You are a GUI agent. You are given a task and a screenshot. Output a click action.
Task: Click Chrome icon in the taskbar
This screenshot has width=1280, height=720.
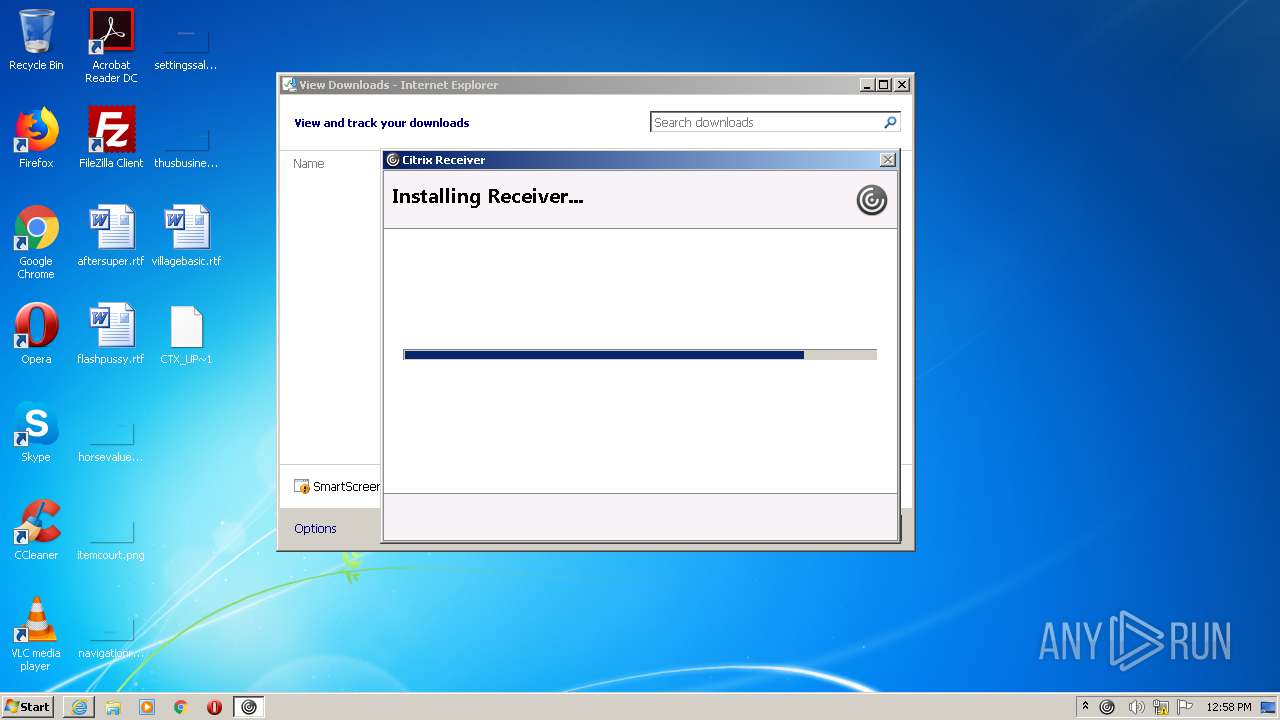pos(181,707)
